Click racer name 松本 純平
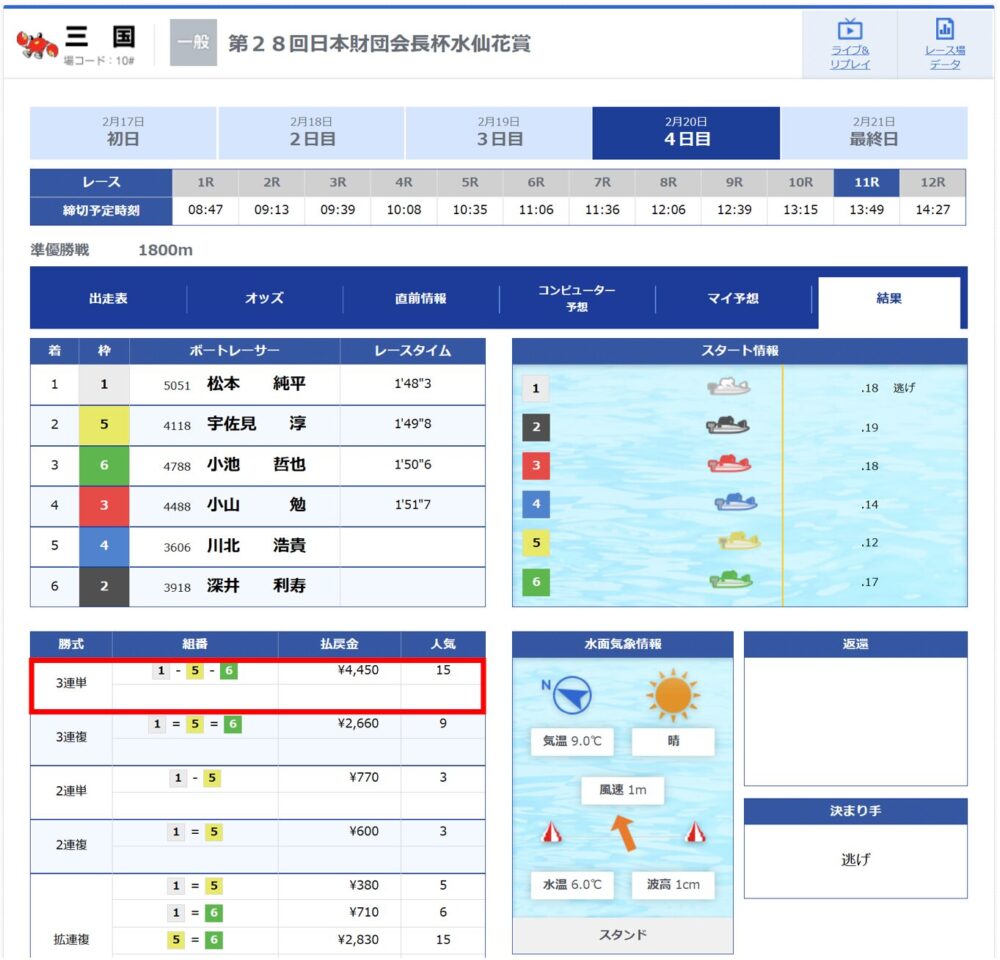The width and height of the screenshot is (1000, 960). (256, 384)
